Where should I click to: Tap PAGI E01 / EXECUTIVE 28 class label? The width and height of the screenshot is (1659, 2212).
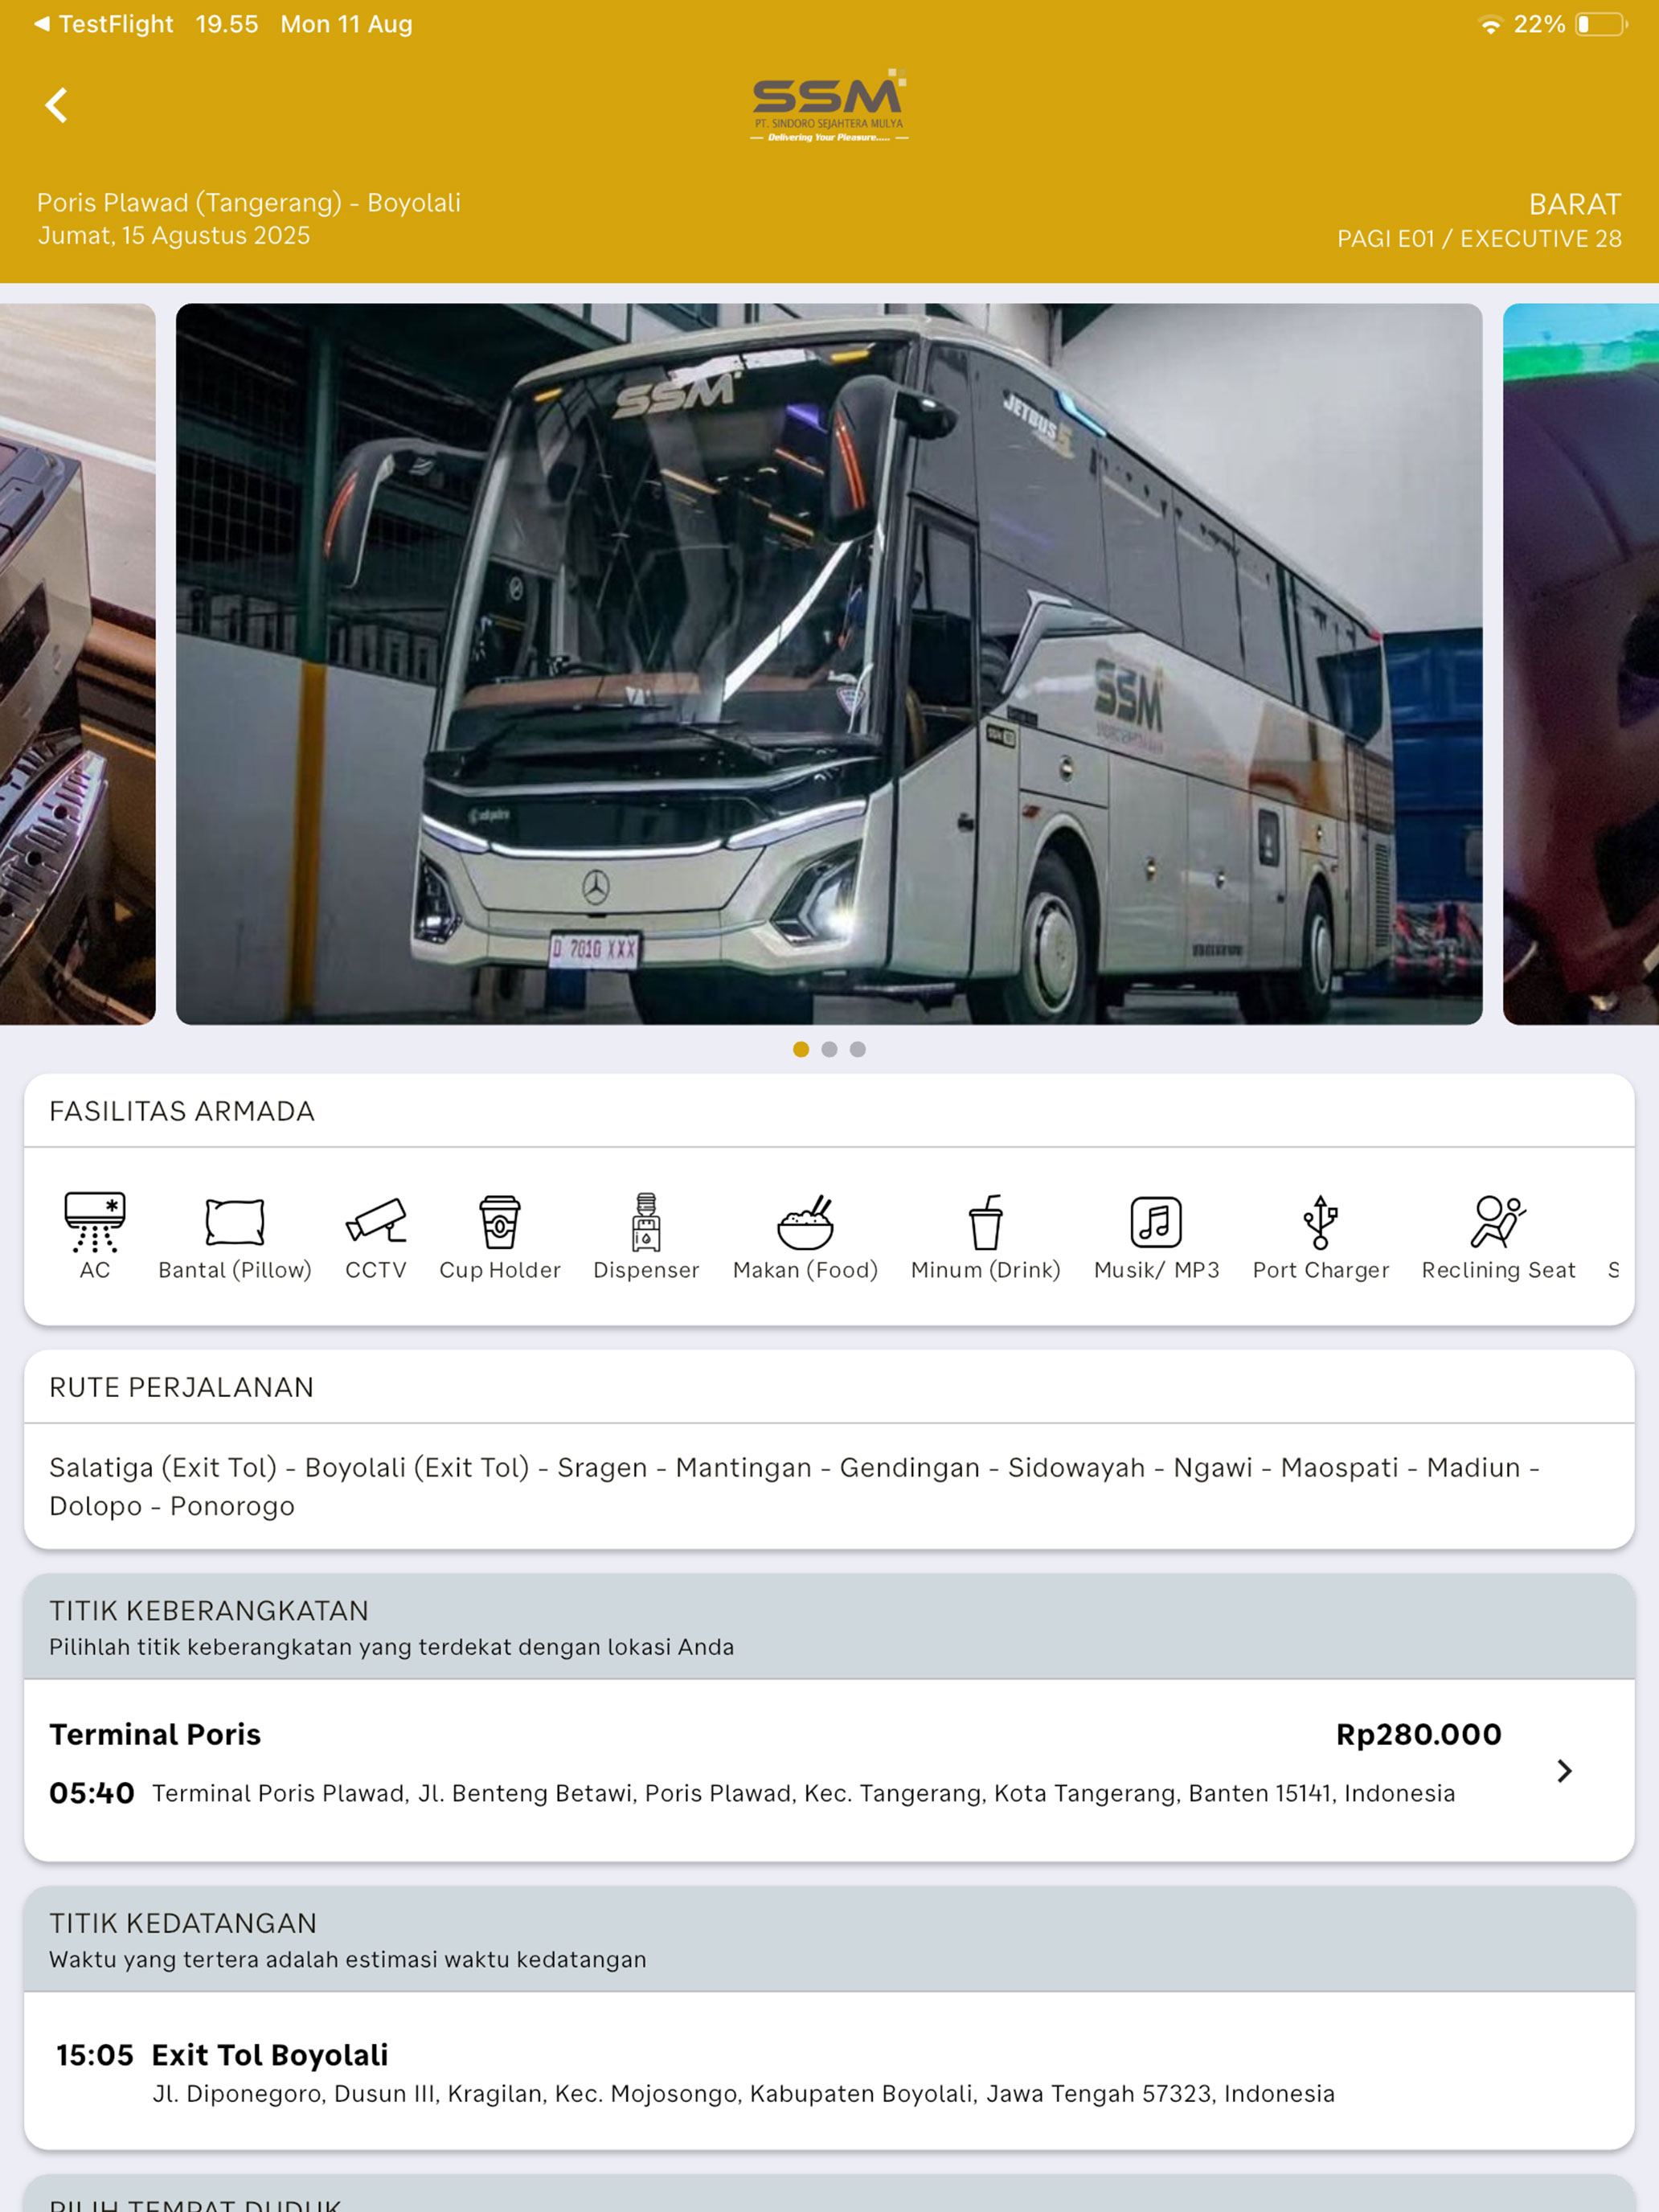(1480, 239)
